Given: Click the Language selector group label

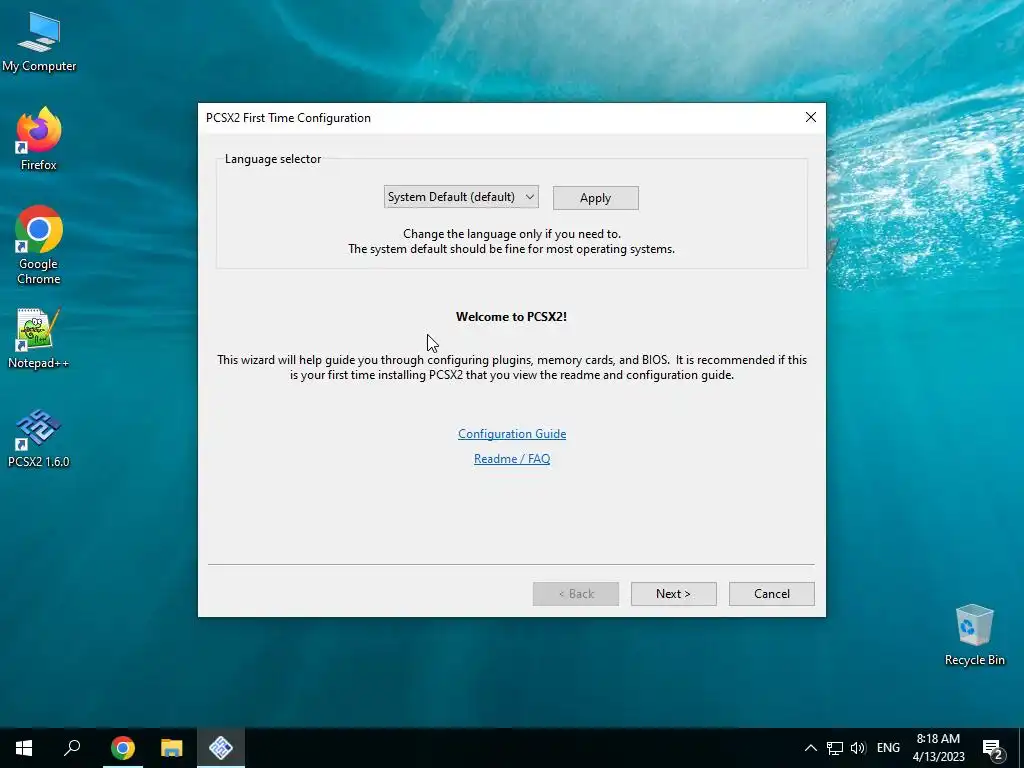Looking at the screenshot, I should coord(273,159).
